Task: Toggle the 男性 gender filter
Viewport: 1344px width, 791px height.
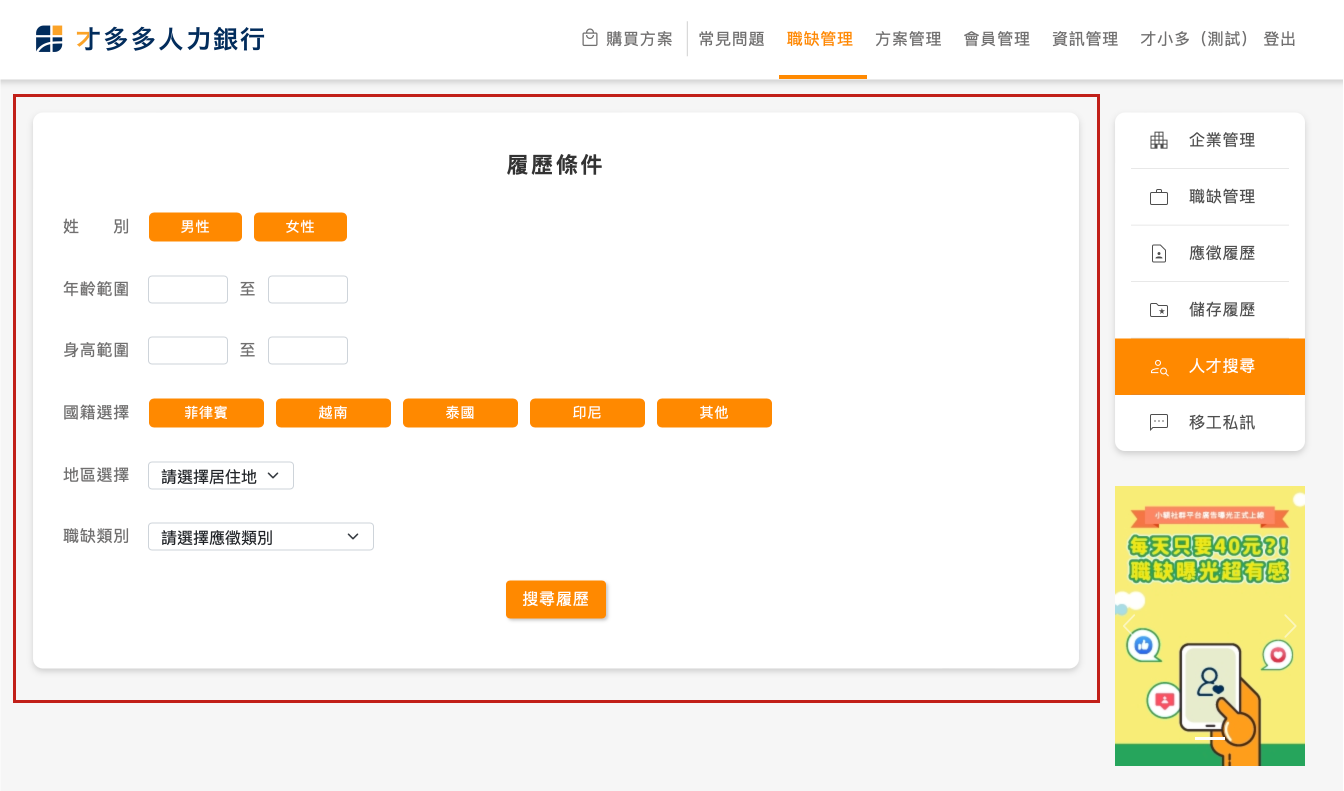Action: [x=195, y=227]
